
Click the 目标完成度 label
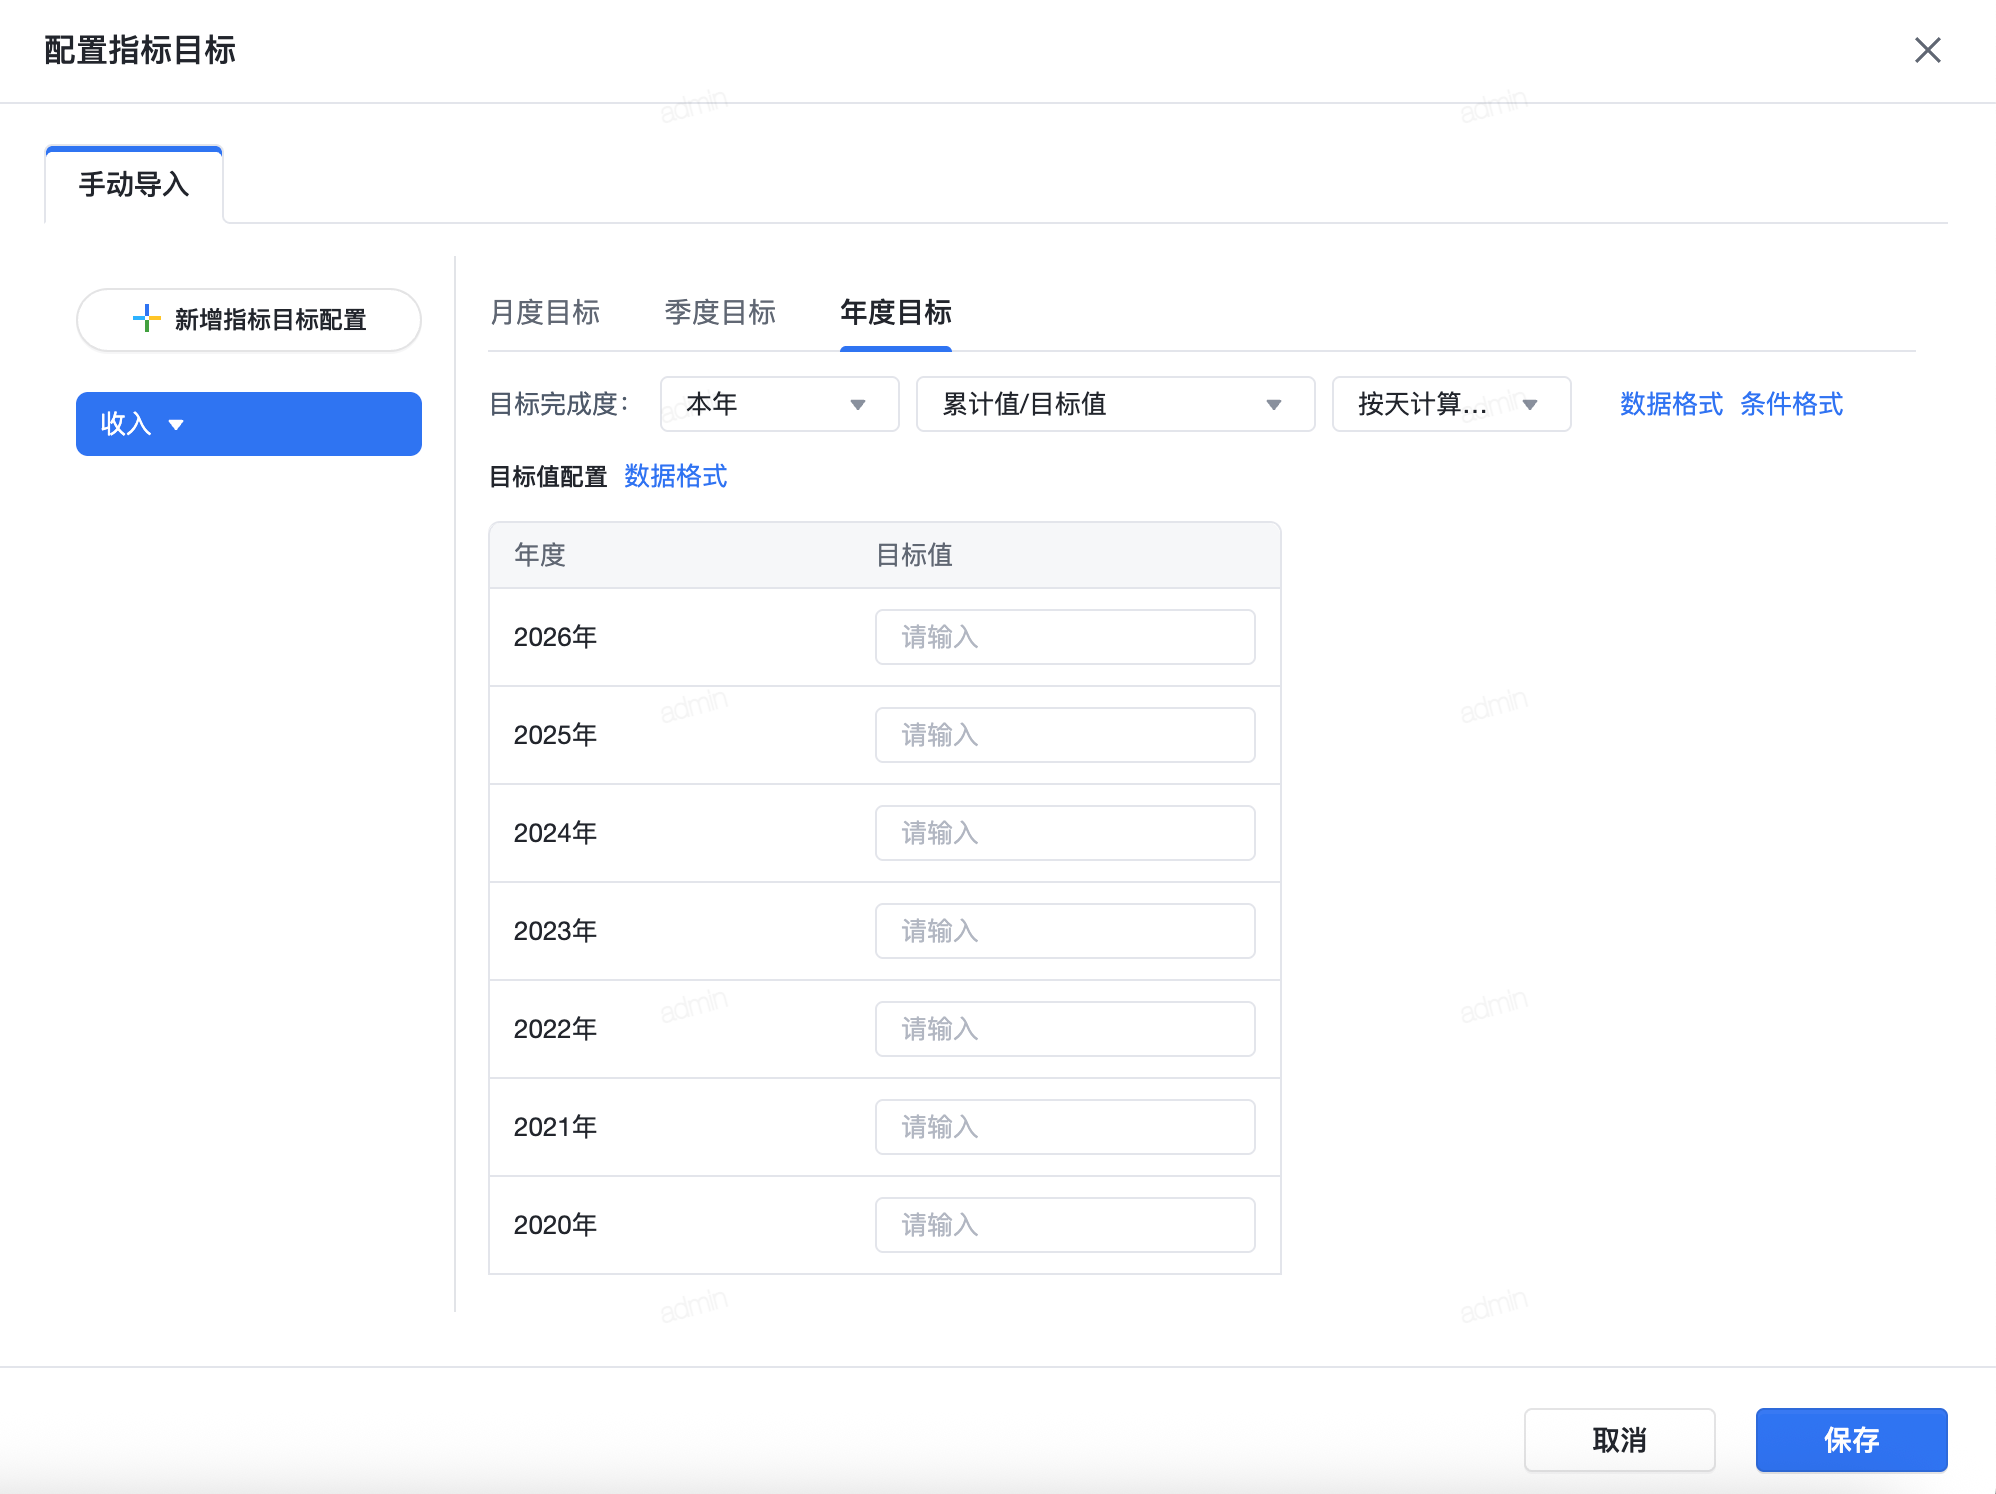[x=559, y=404]
